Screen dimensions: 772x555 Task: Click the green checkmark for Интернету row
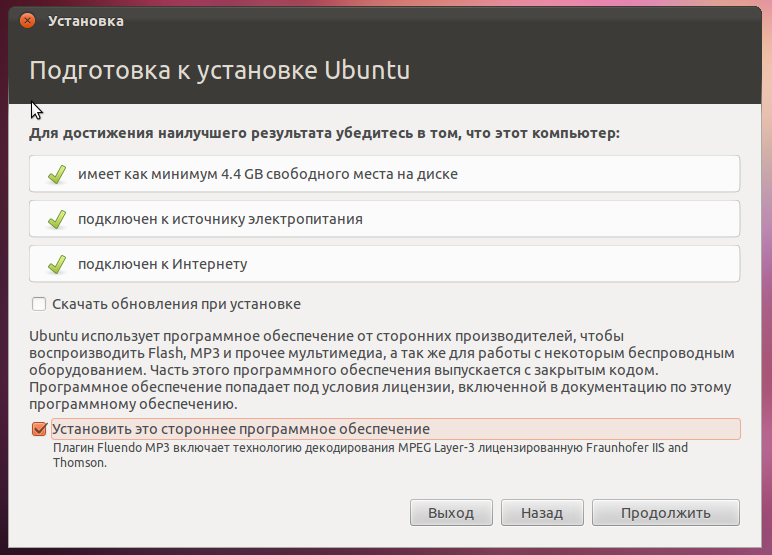[57, 264]
